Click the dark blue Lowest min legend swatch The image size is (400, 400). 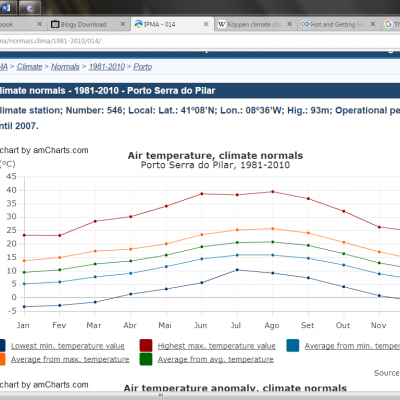coord(2,346)
